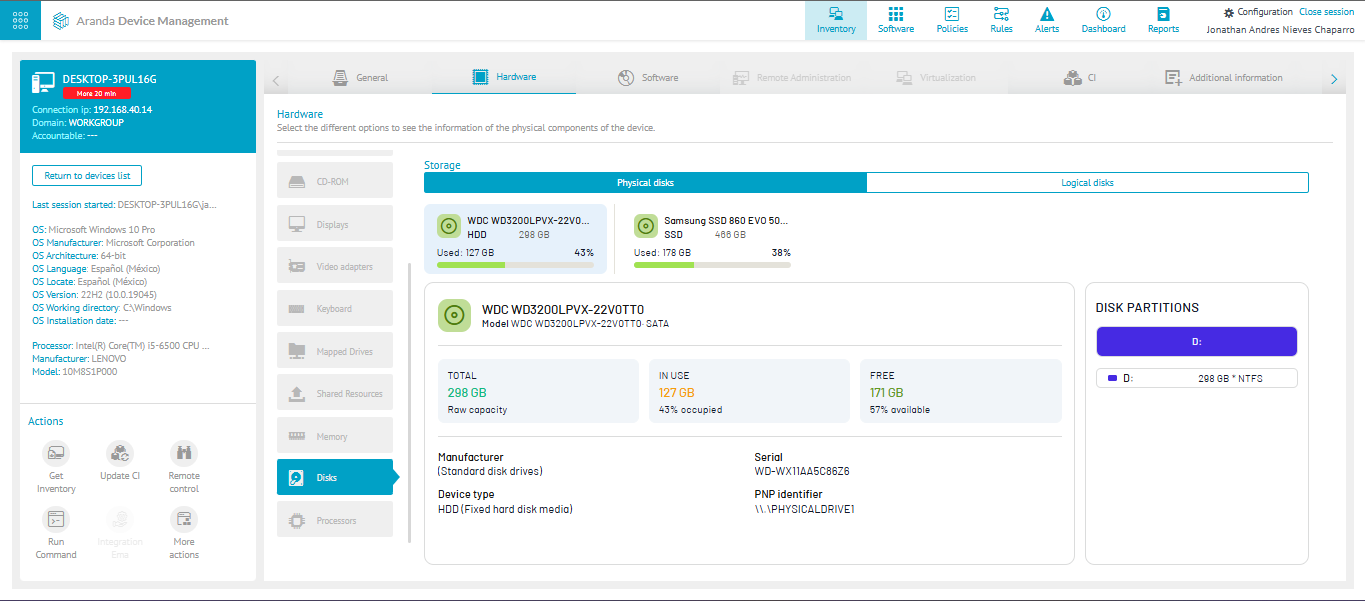Click the WDC disk usage bar at 43%

tap(515, 265)
